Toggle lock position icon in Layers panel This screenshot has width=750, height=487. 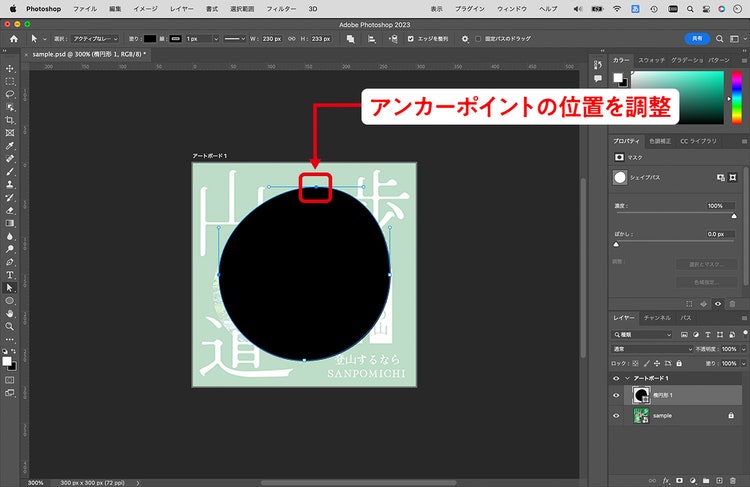(x=657, y=364)
